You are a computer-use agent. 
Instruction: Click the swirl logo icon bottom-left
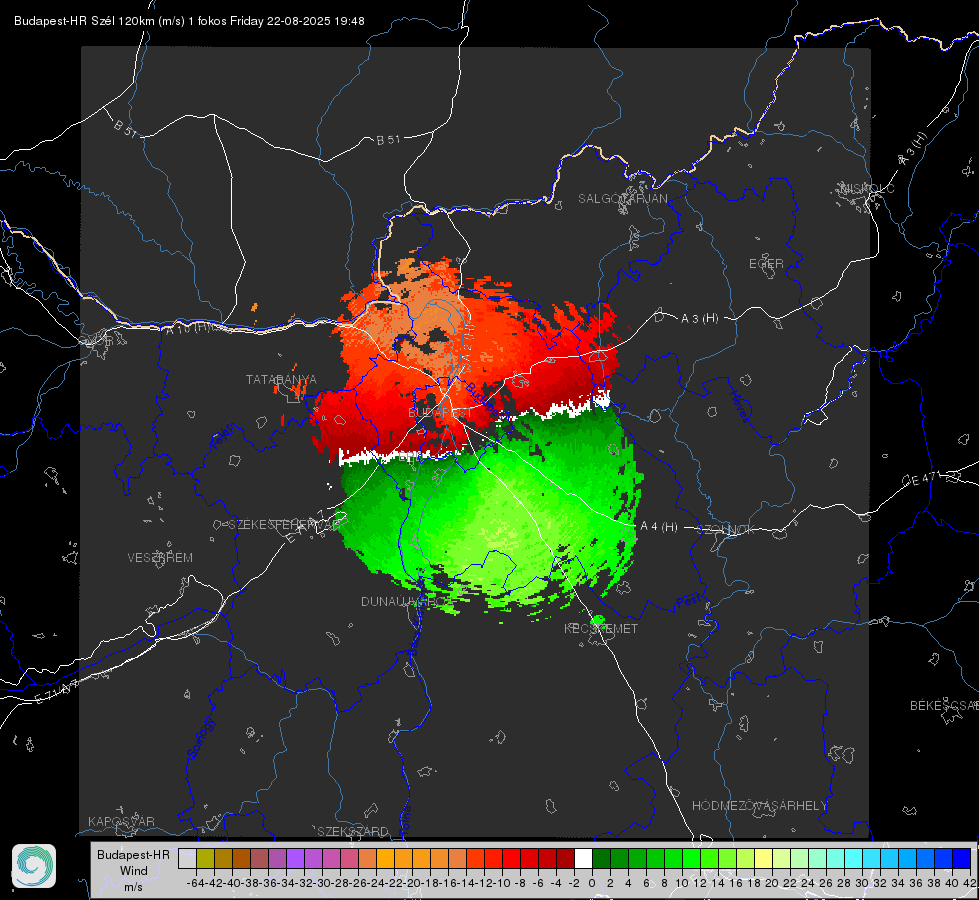[x=34, y=866]
